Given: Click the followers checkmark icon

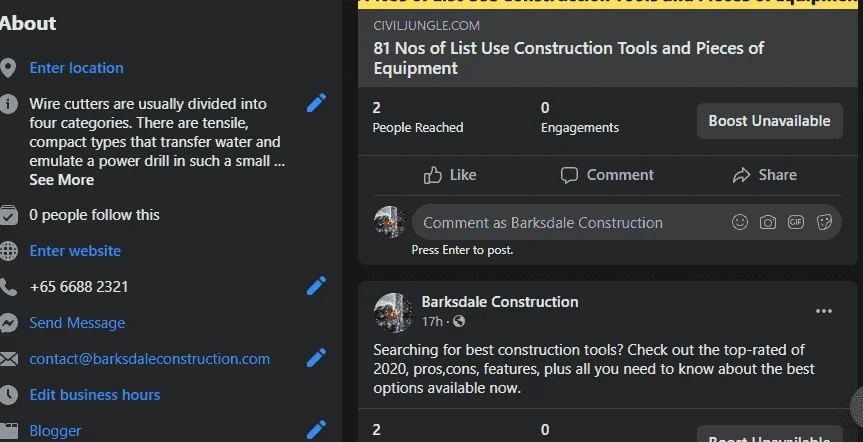Looking at the screenshot, I should pos(8,215).
